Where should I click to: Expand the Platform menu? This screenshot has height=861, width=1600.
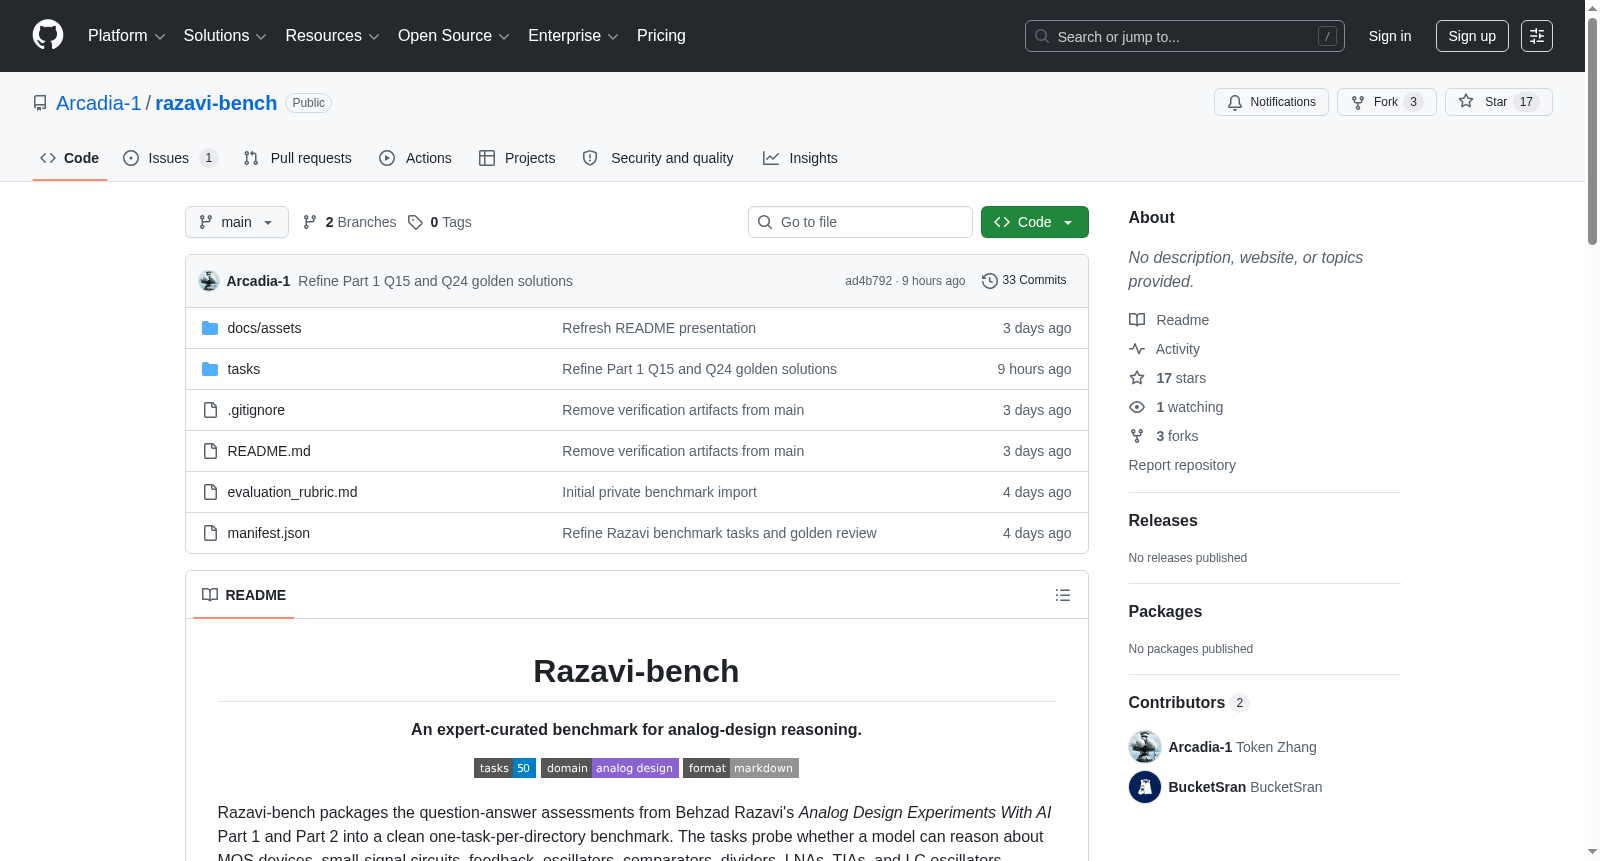coord(127,36)
